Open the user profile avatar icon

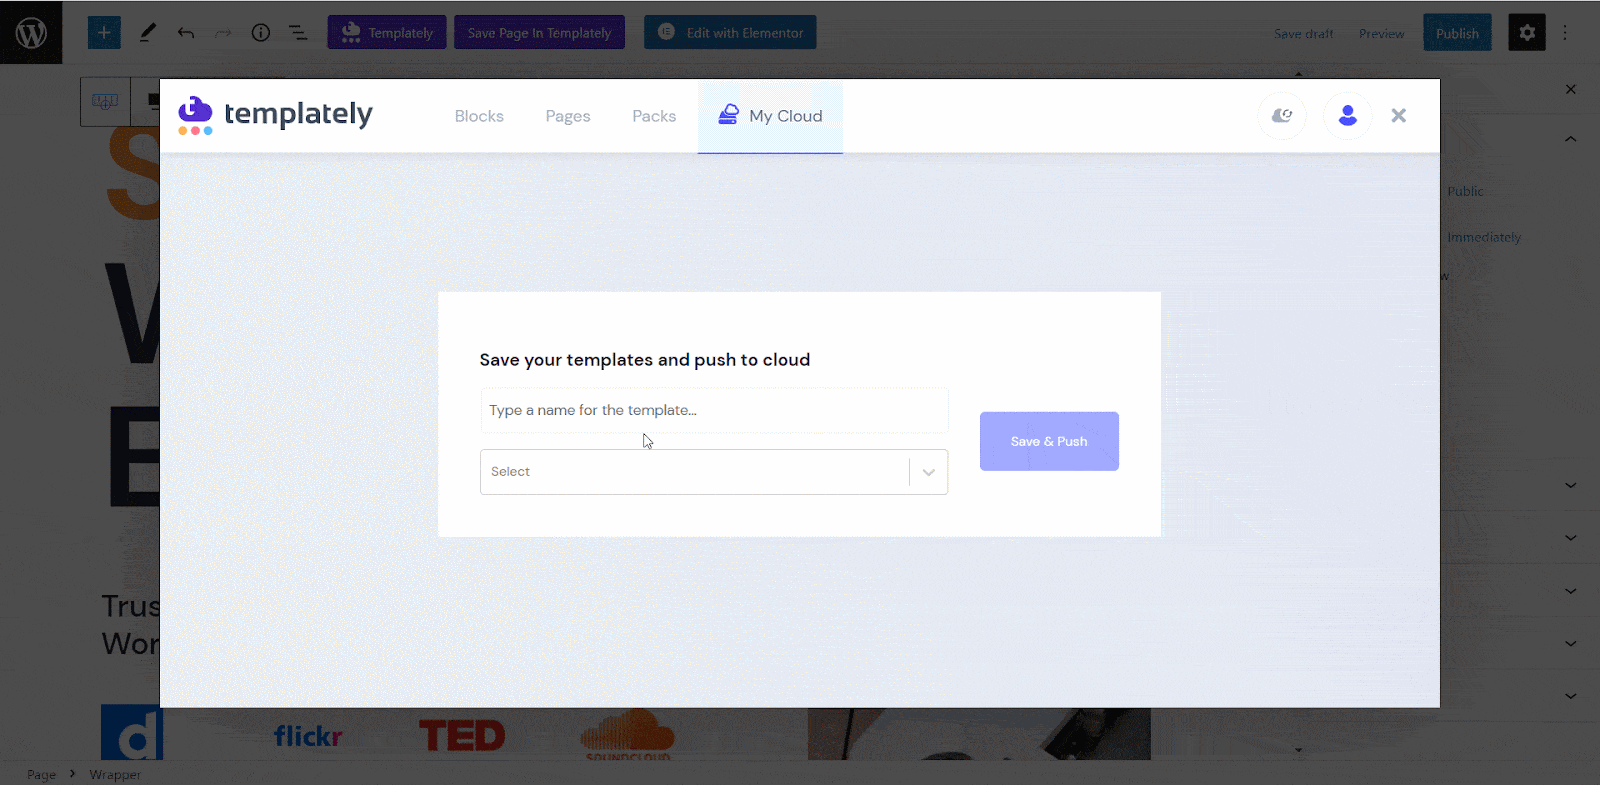[1348, 116]
